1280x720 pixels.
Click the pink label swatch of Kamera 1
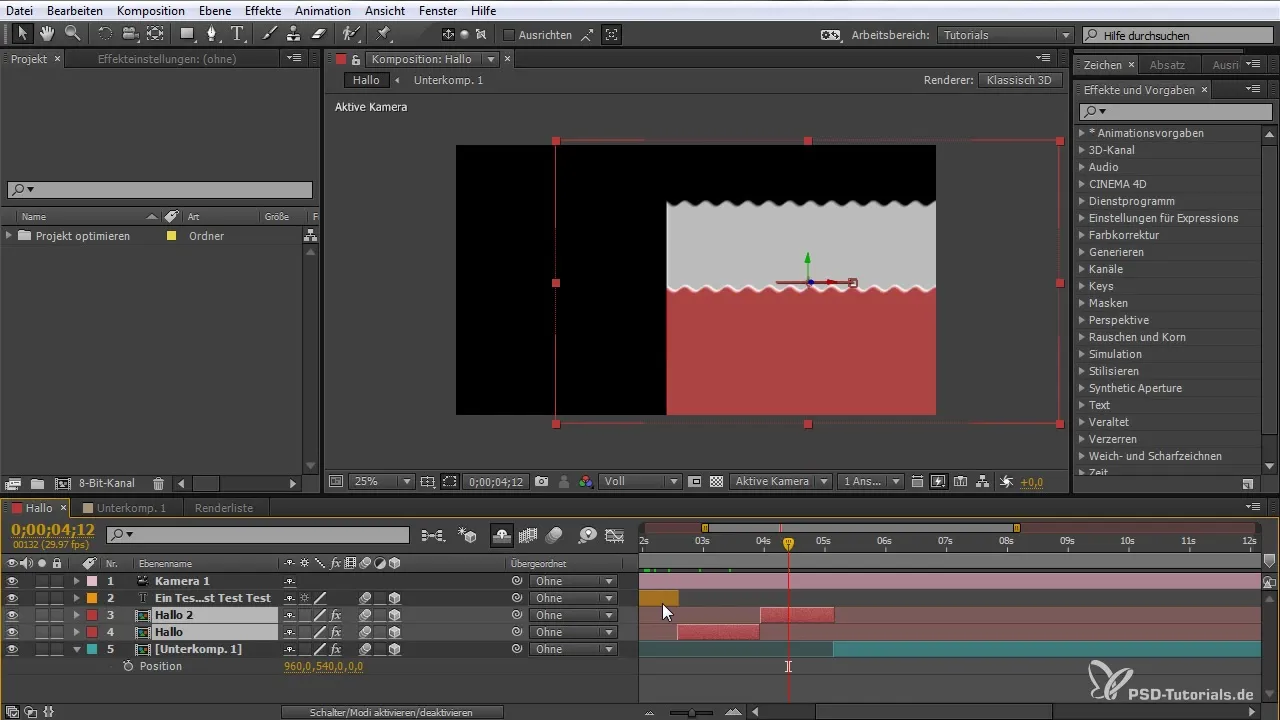coord(91,581)
